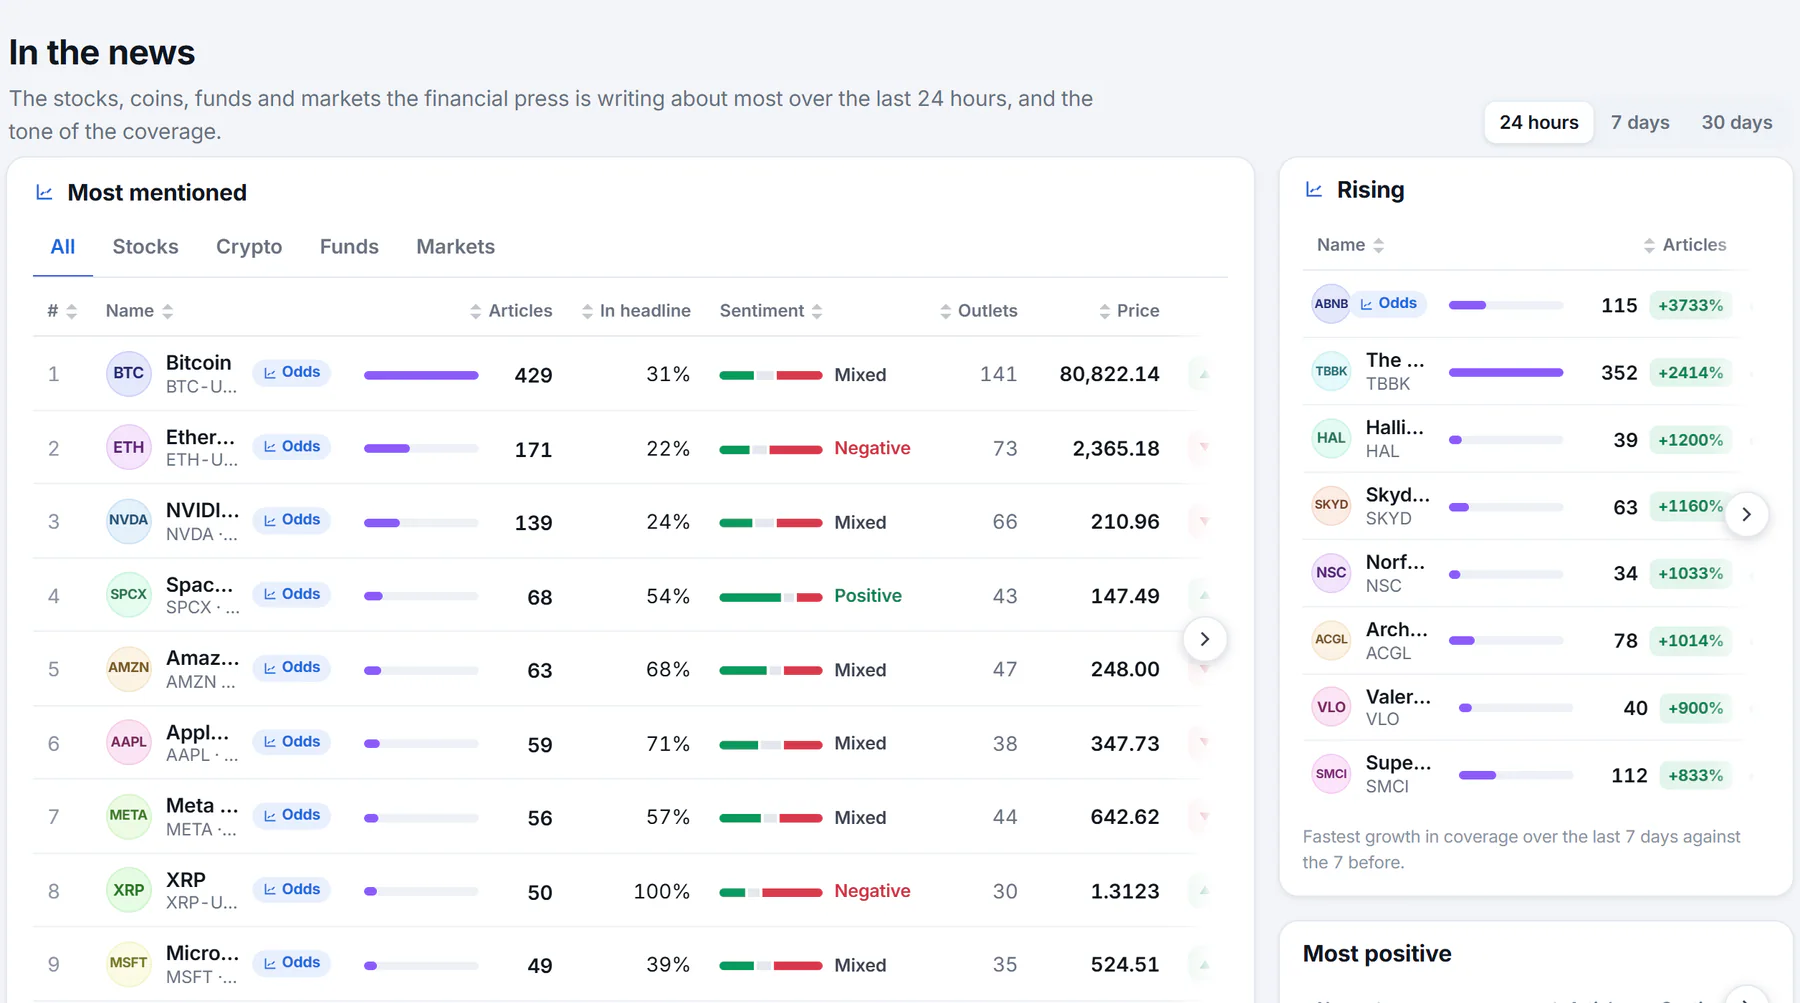This screenshot has width=1800, height=1003.
Task: Sort Most mentioned by Name
Action: [x=140, y=311]
